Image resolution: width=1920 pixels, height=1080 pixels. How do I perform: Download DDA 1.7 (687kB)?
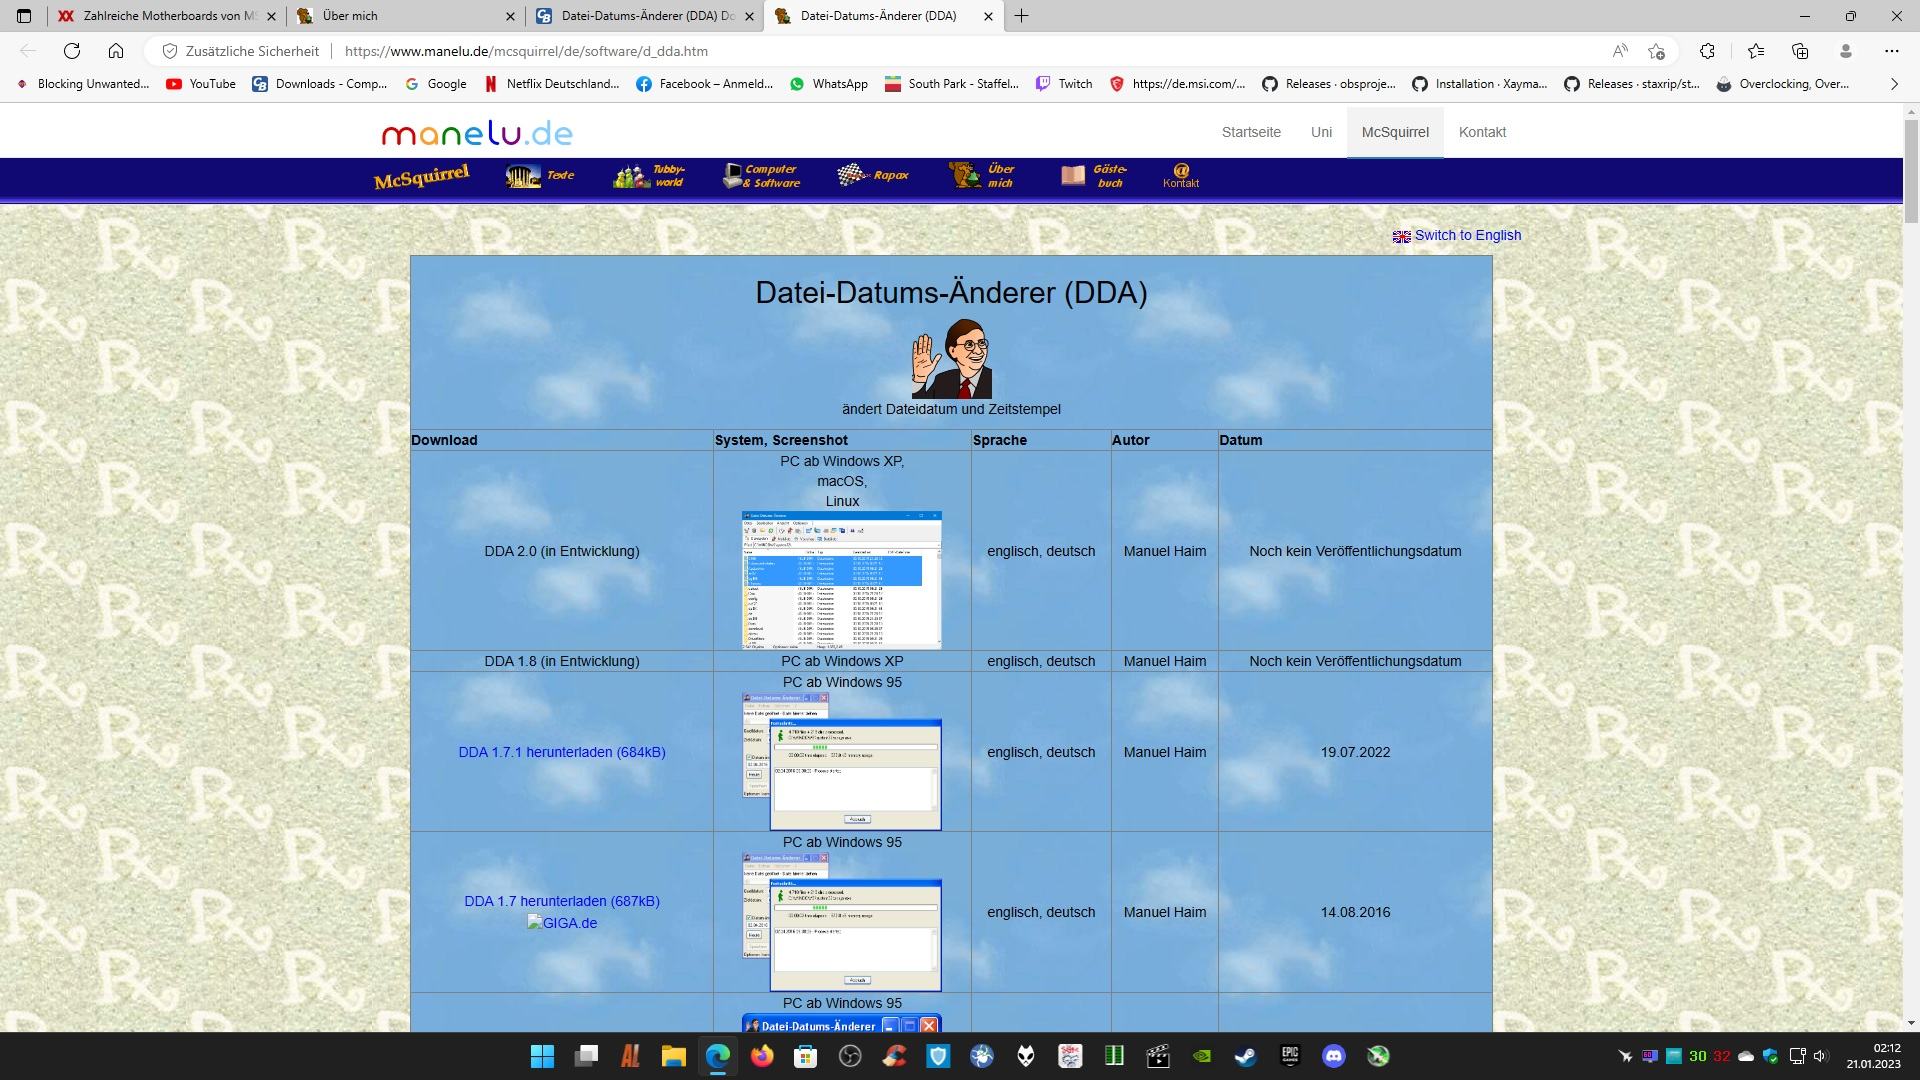562,901
